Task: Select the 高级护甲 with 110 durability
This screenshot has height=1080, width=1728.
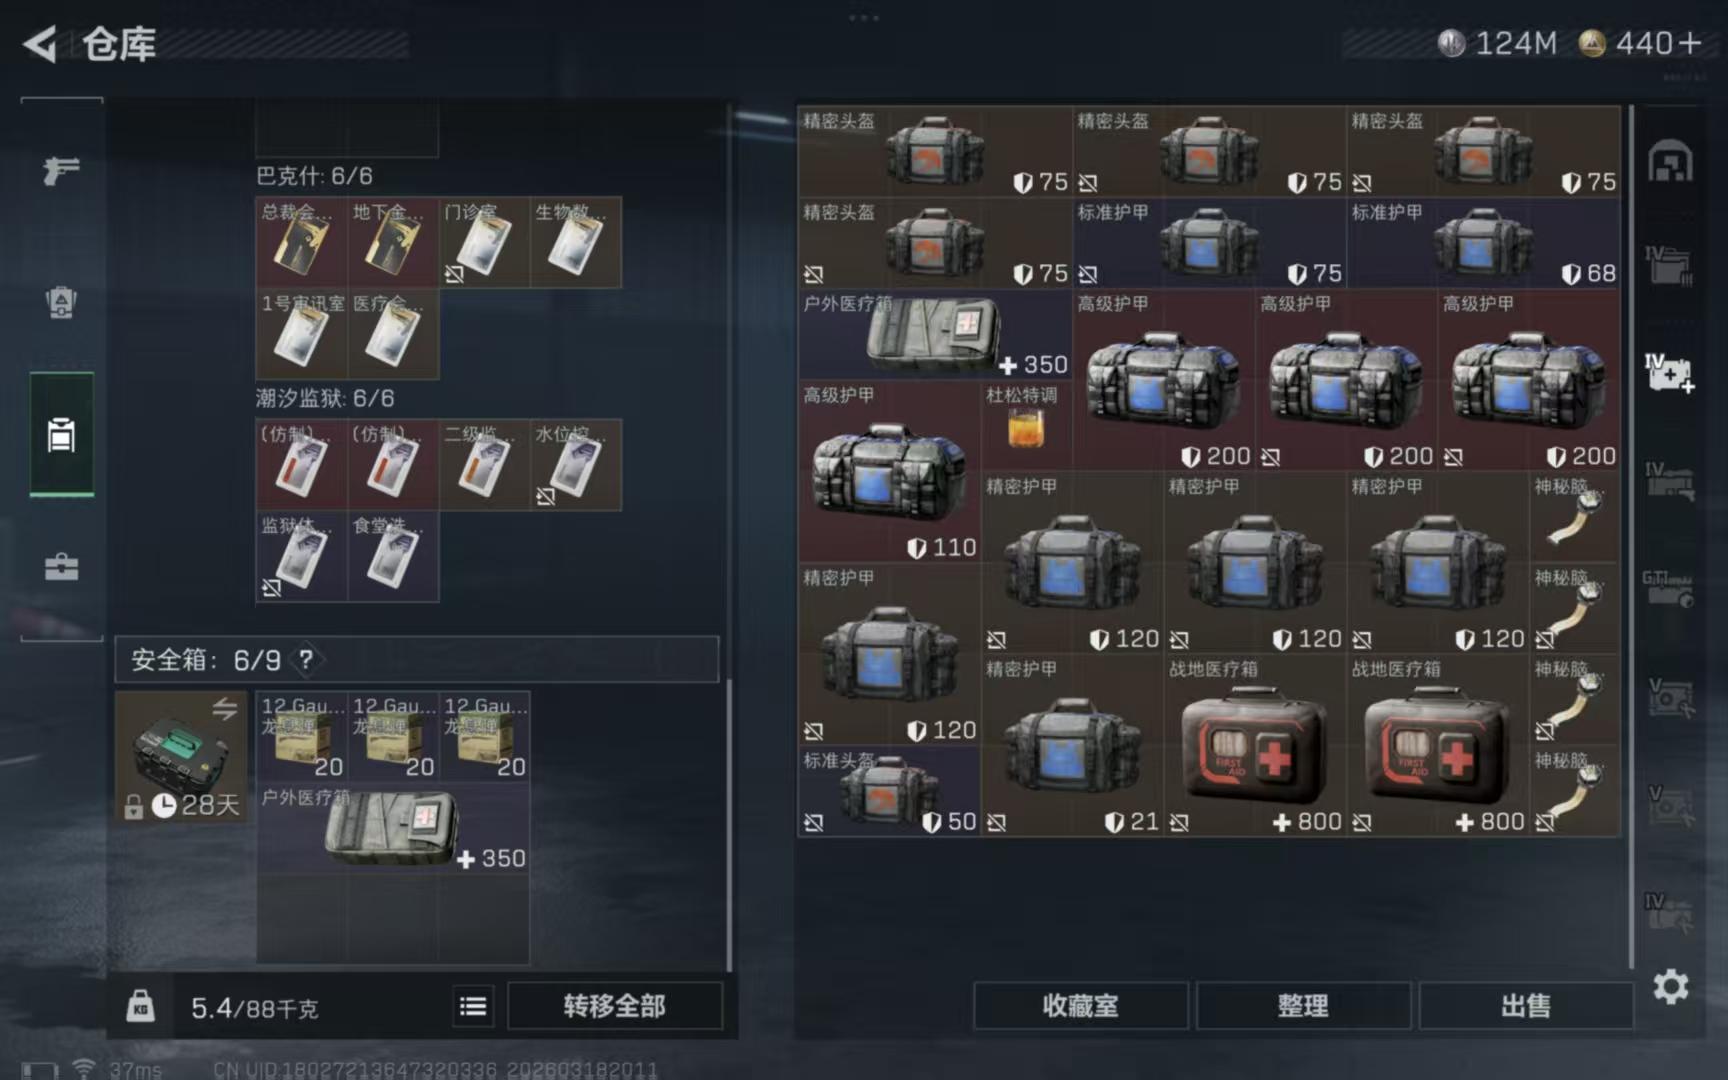Action: click(890, 471)
